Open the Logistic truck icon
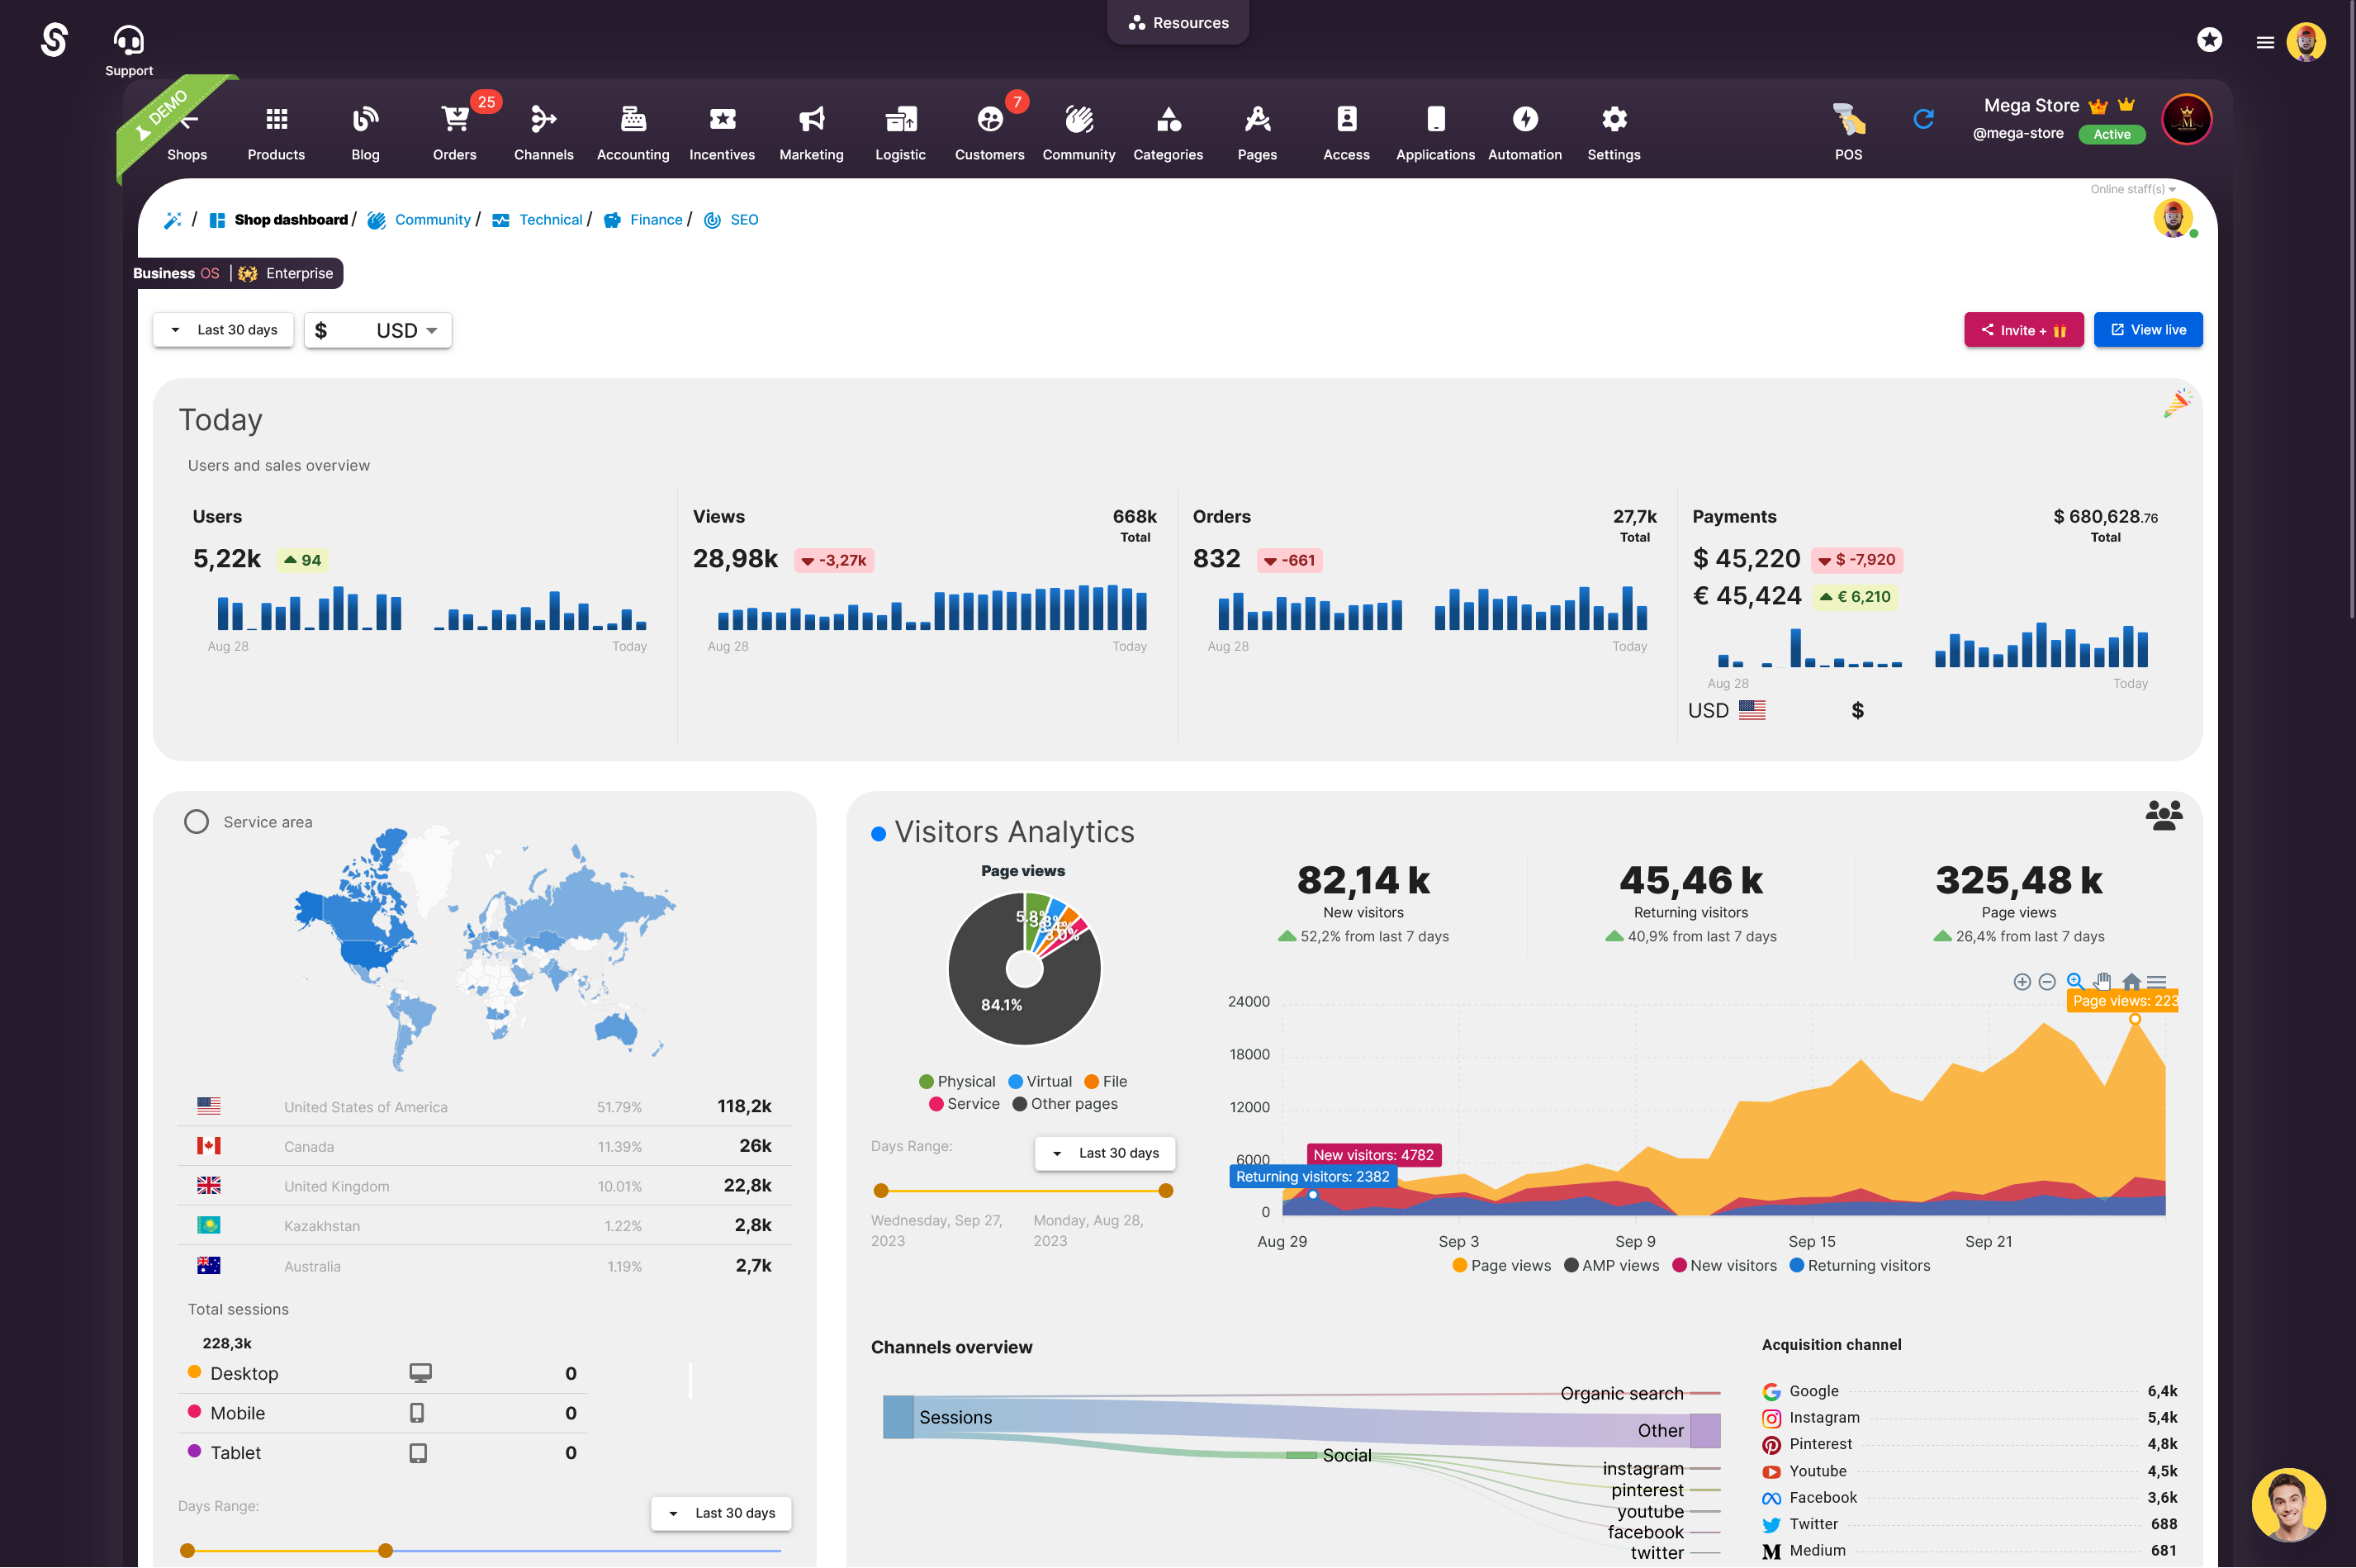This screenshot has height=1568, width=2356. pos(900,119)
